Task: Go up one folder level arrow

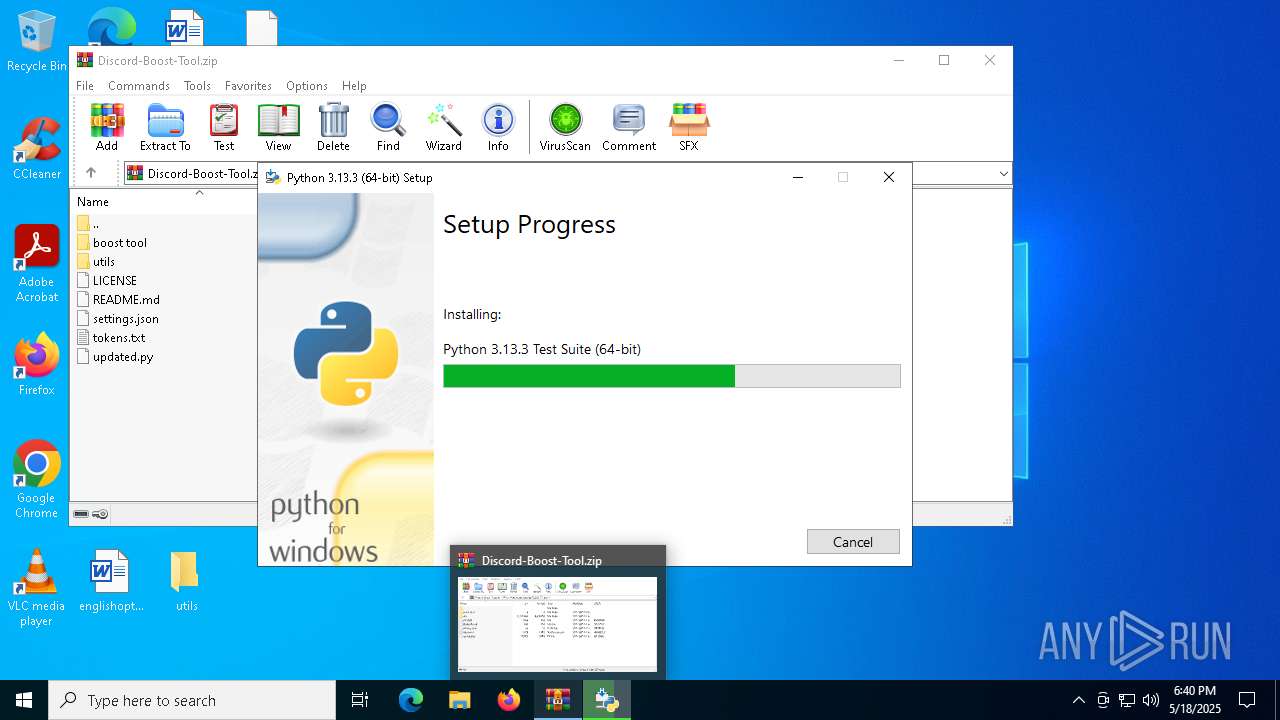Action: tap(91, 173)
